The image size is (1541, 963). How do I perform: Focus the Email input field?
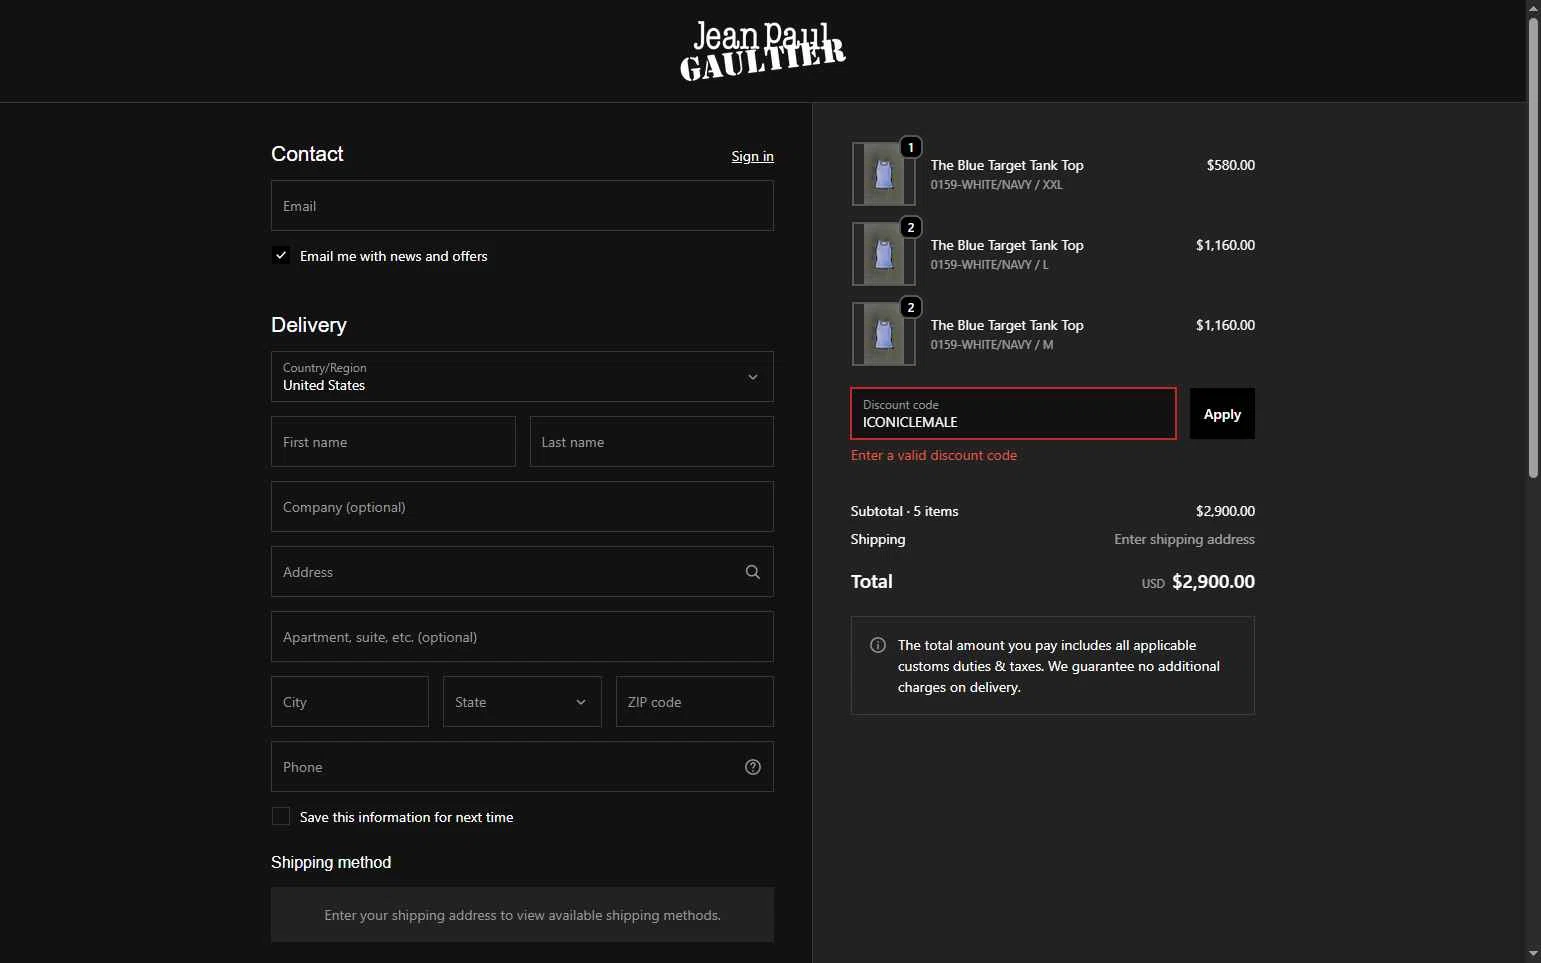pyautogui.click(x=522, y=206)
